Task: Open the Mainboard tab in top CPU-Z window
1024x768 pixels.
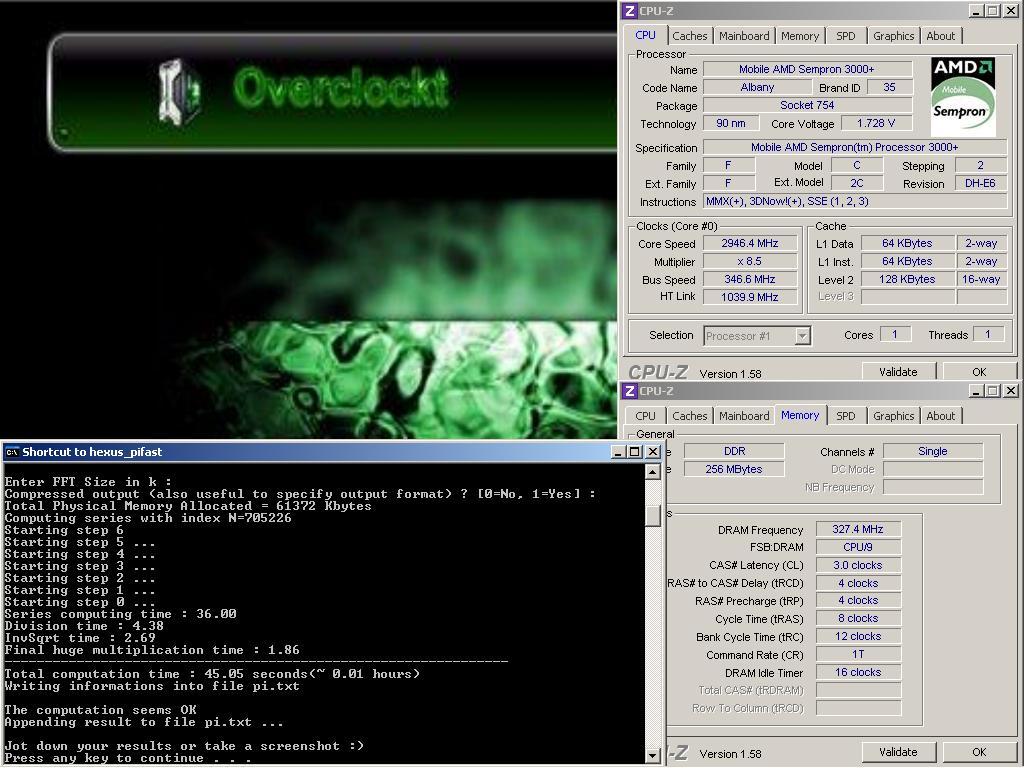Action: [744, 36]
